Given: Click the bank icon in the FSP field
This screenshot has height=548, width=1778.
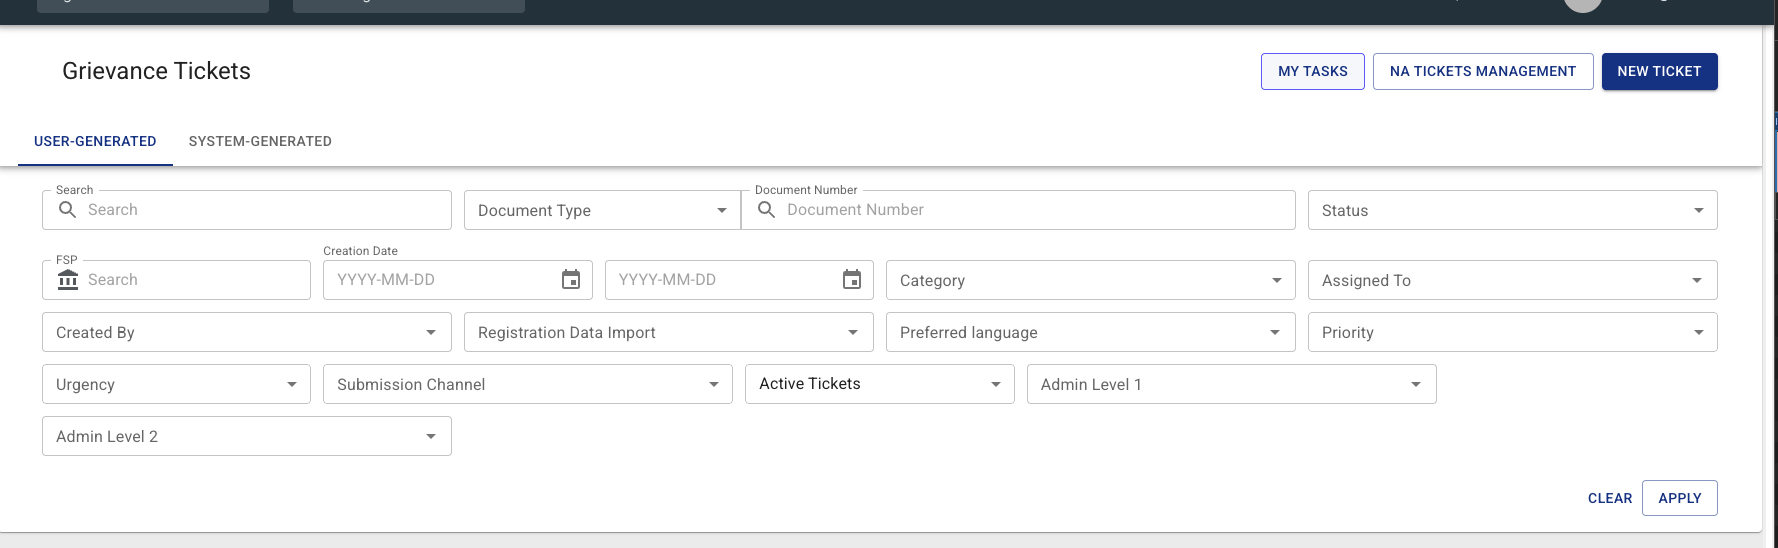Looking at the screenshot, I should pos(68,280).
